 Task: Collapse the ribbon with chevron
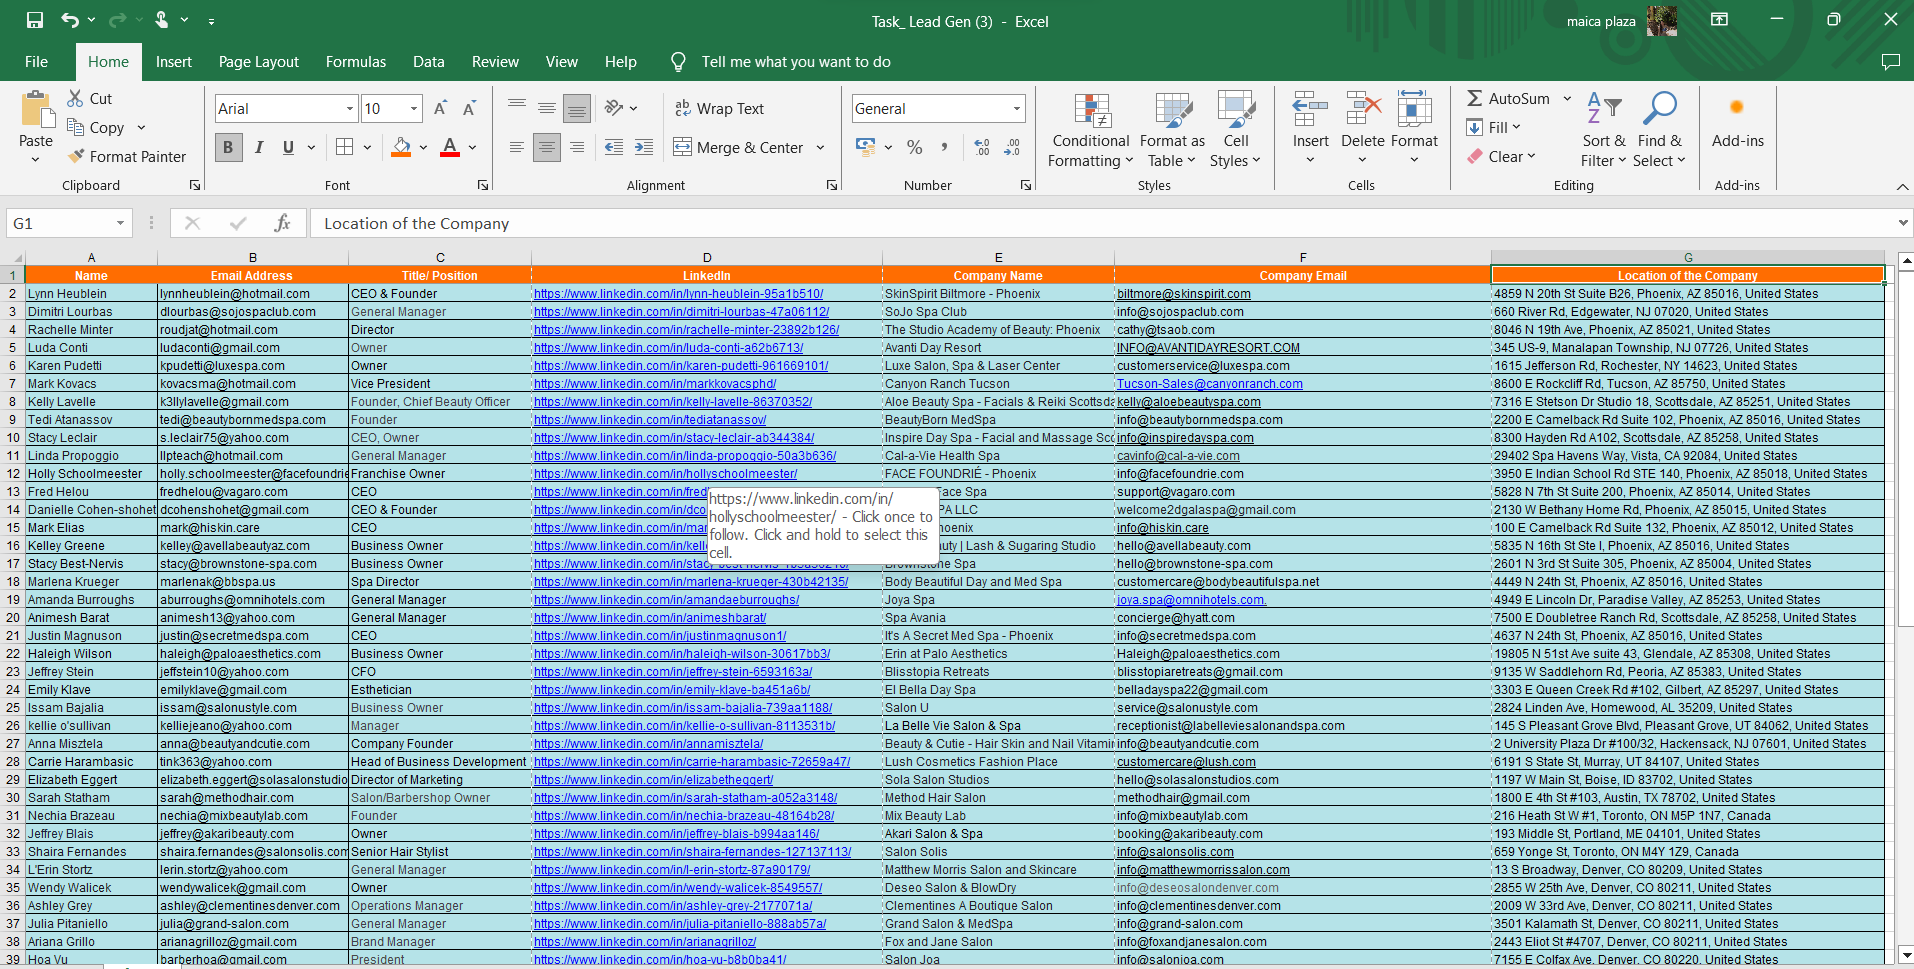click(x=1901, y=186)
